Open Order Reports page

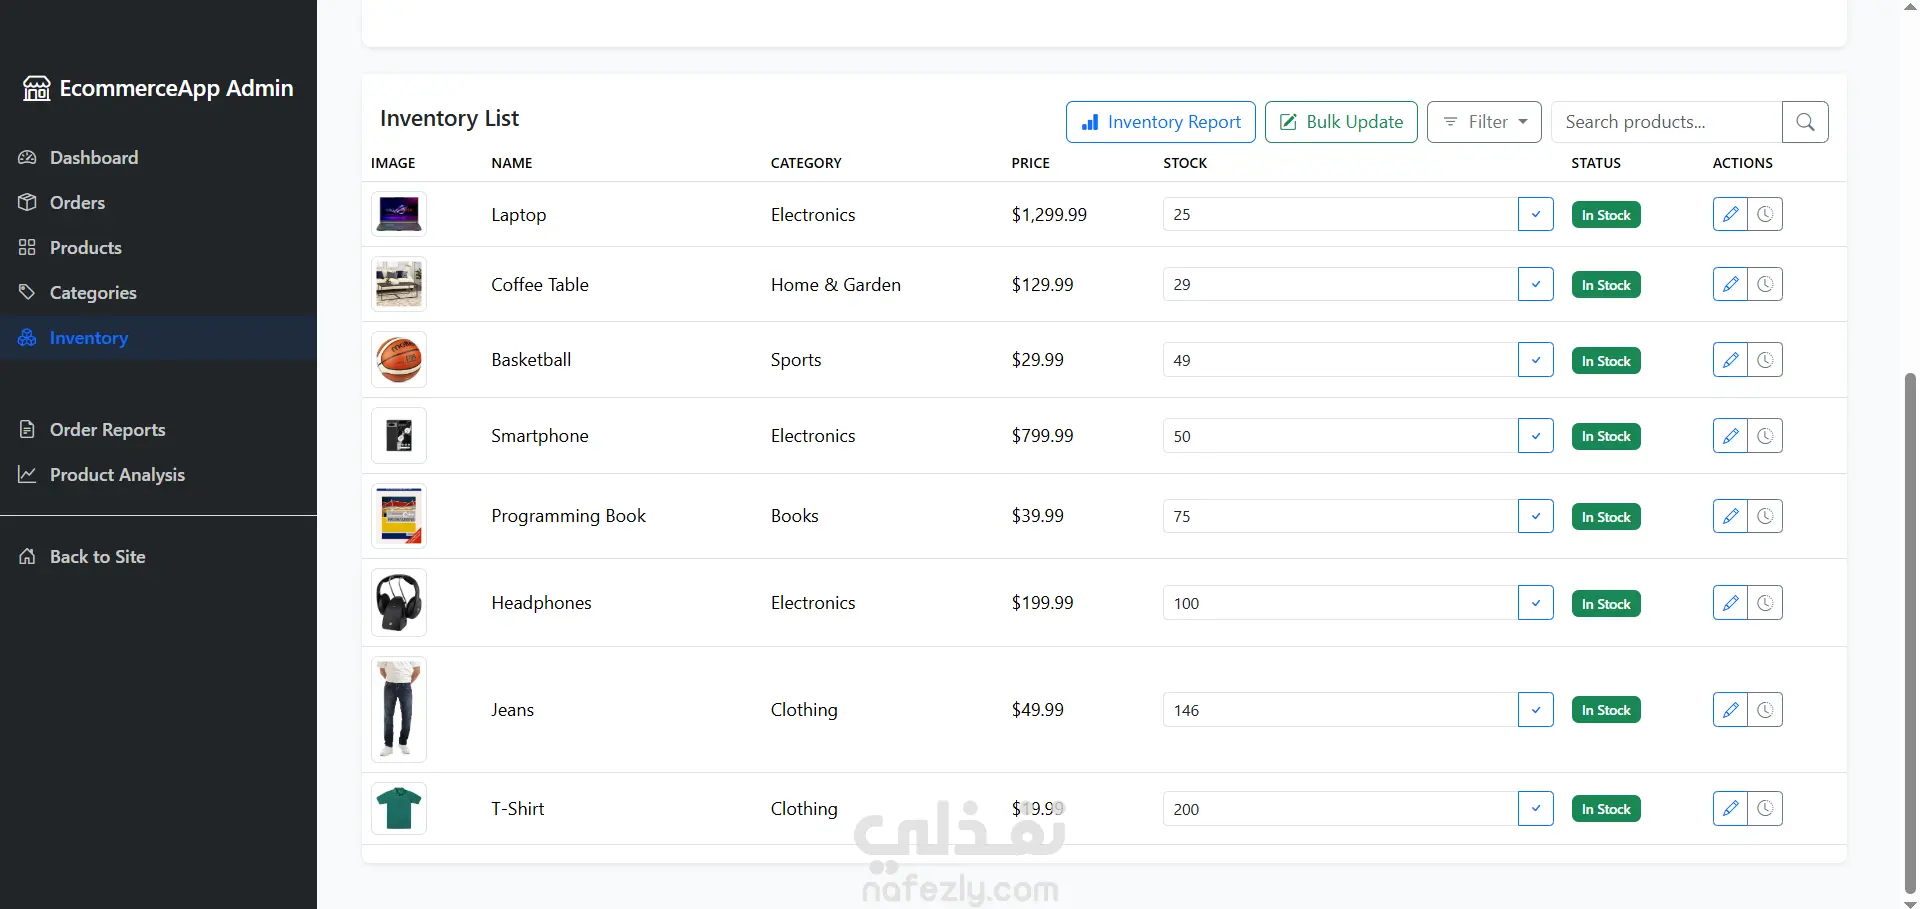click(158, 430)
